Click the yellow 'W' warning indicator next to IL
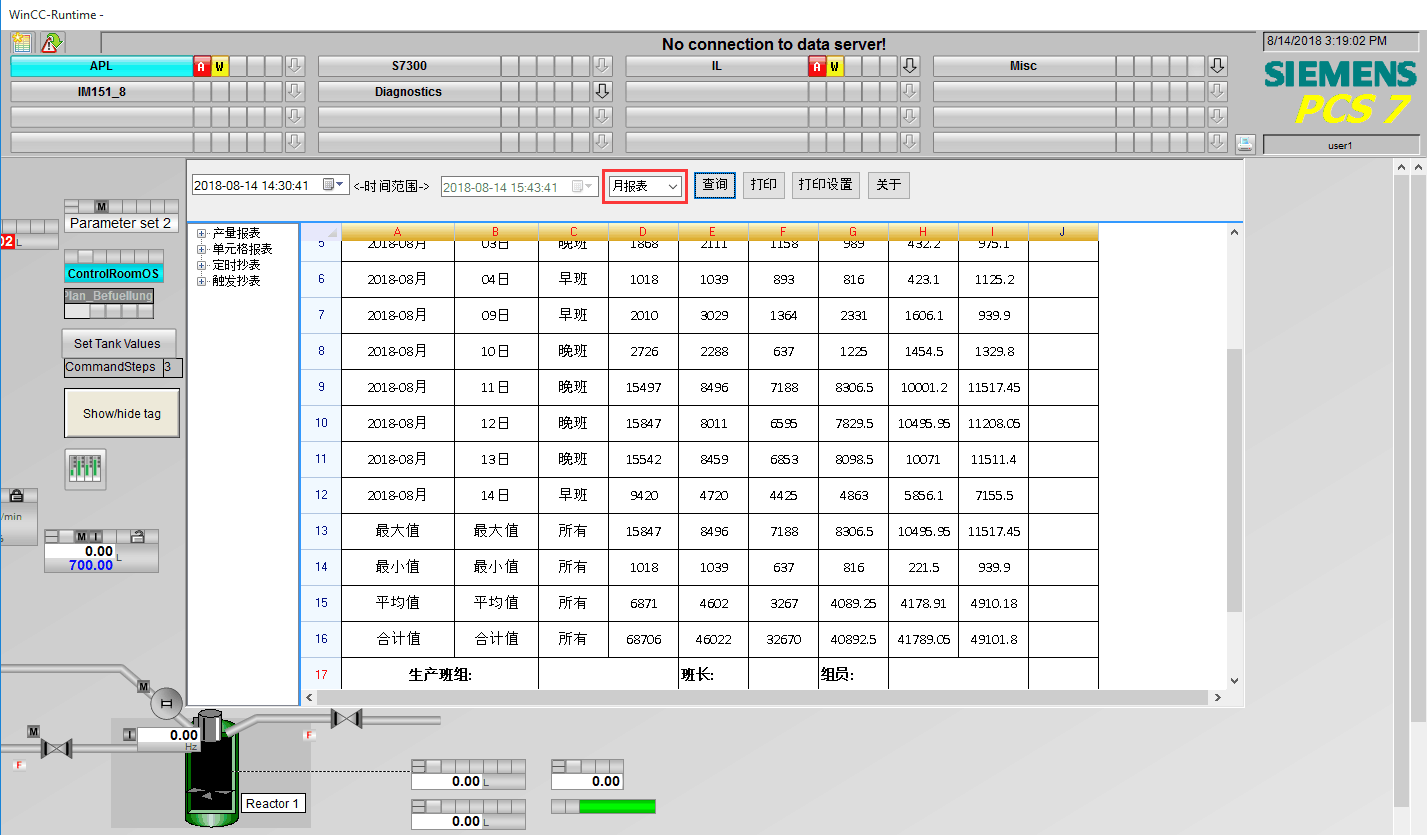Image resolution: width=1427 pixels, height=835 pixels. [x=836, y=66]
